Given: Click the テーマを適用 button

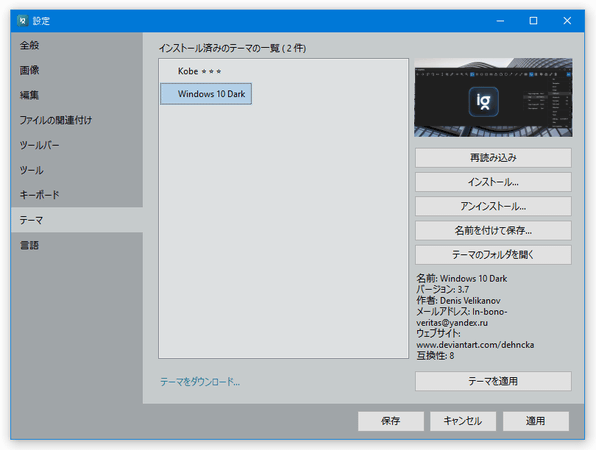Looking at the screenshot, I should pos(493,381).
